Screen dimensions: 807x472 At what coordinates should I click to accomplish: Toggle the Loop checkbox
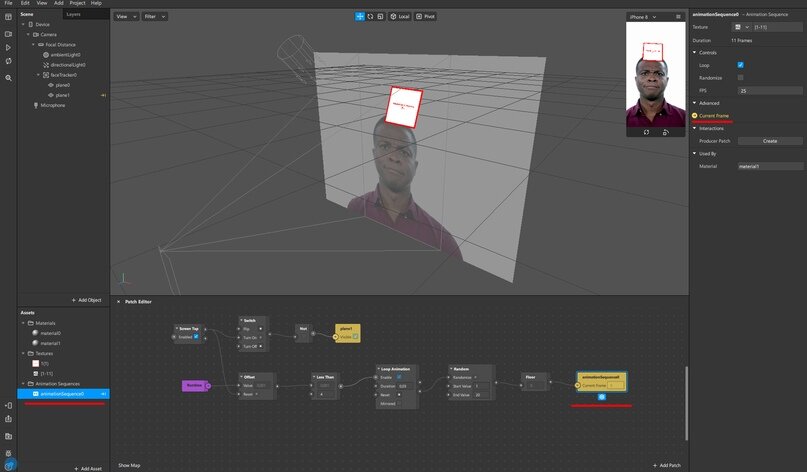click(740, 65)
